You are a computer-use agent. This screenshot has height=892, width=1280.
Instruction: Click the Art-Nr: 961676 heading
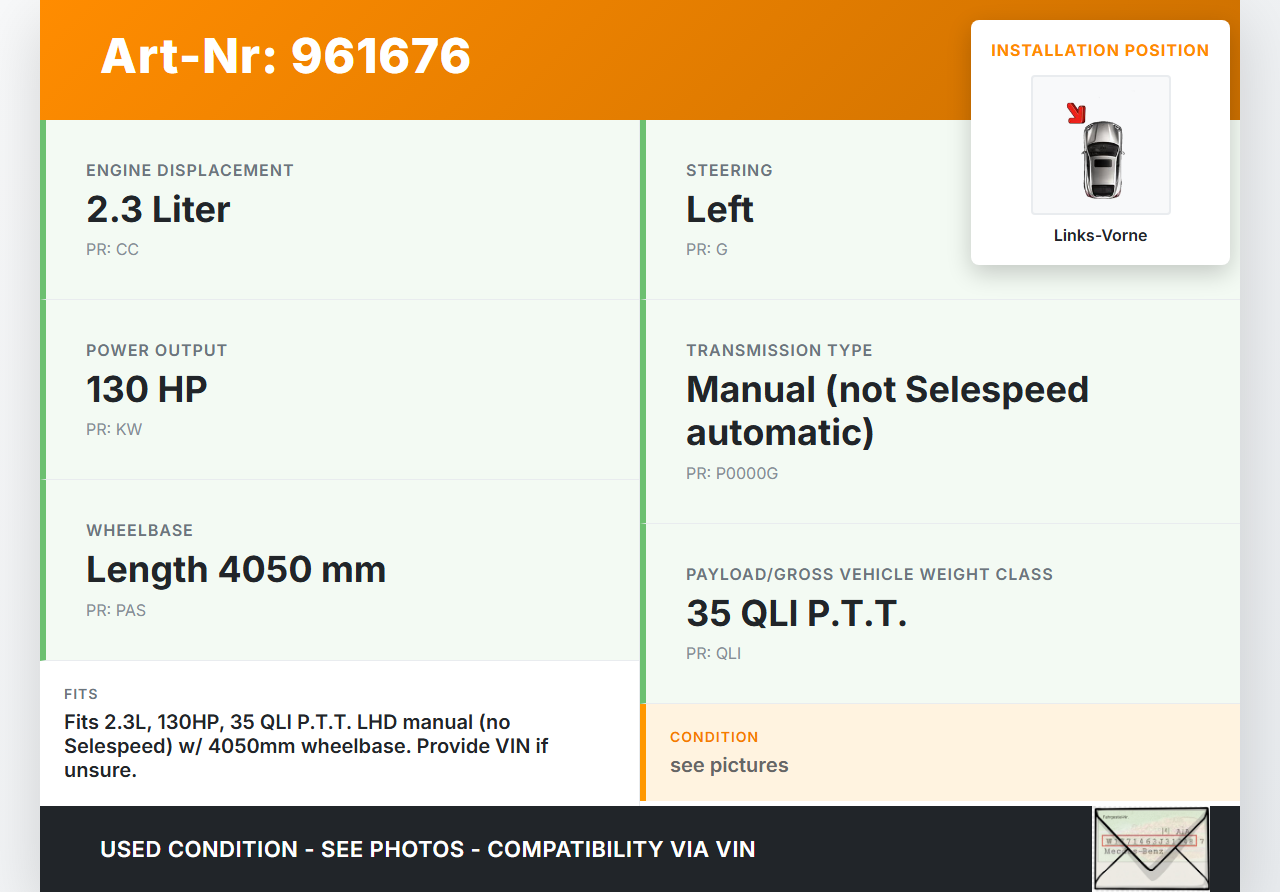pos(286,56)
